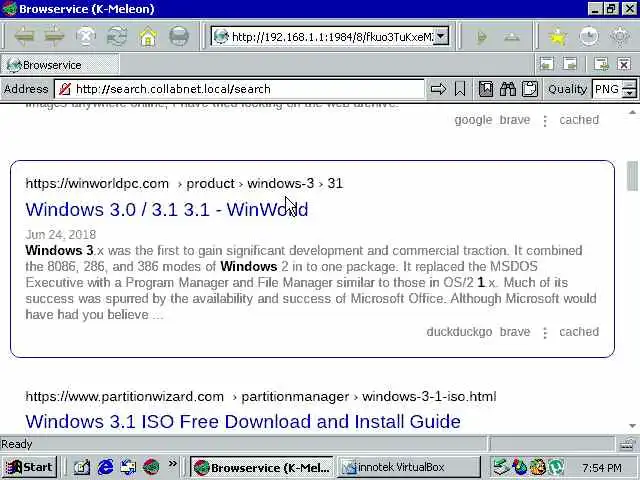Click brave link next to google
Screen dimensions: 640x480
click(x=515, y=120)
